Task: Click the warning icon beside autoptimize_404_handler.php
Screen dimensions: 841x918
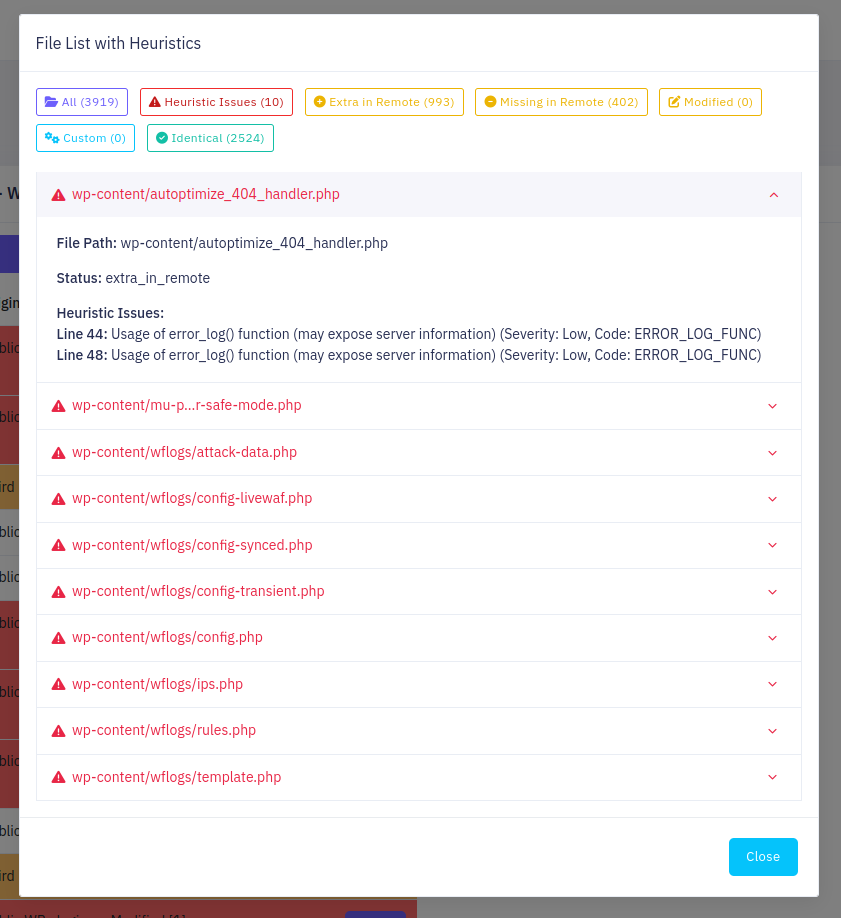Action: coord(58,194)
